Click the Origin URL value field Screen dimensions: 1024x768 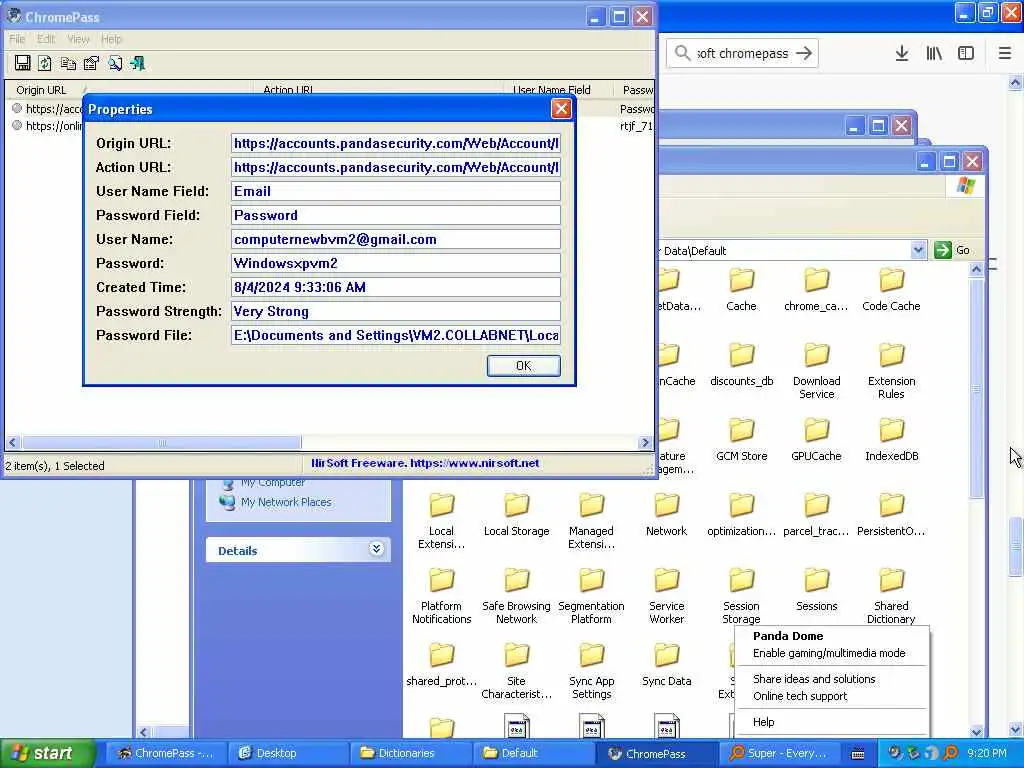396,143
